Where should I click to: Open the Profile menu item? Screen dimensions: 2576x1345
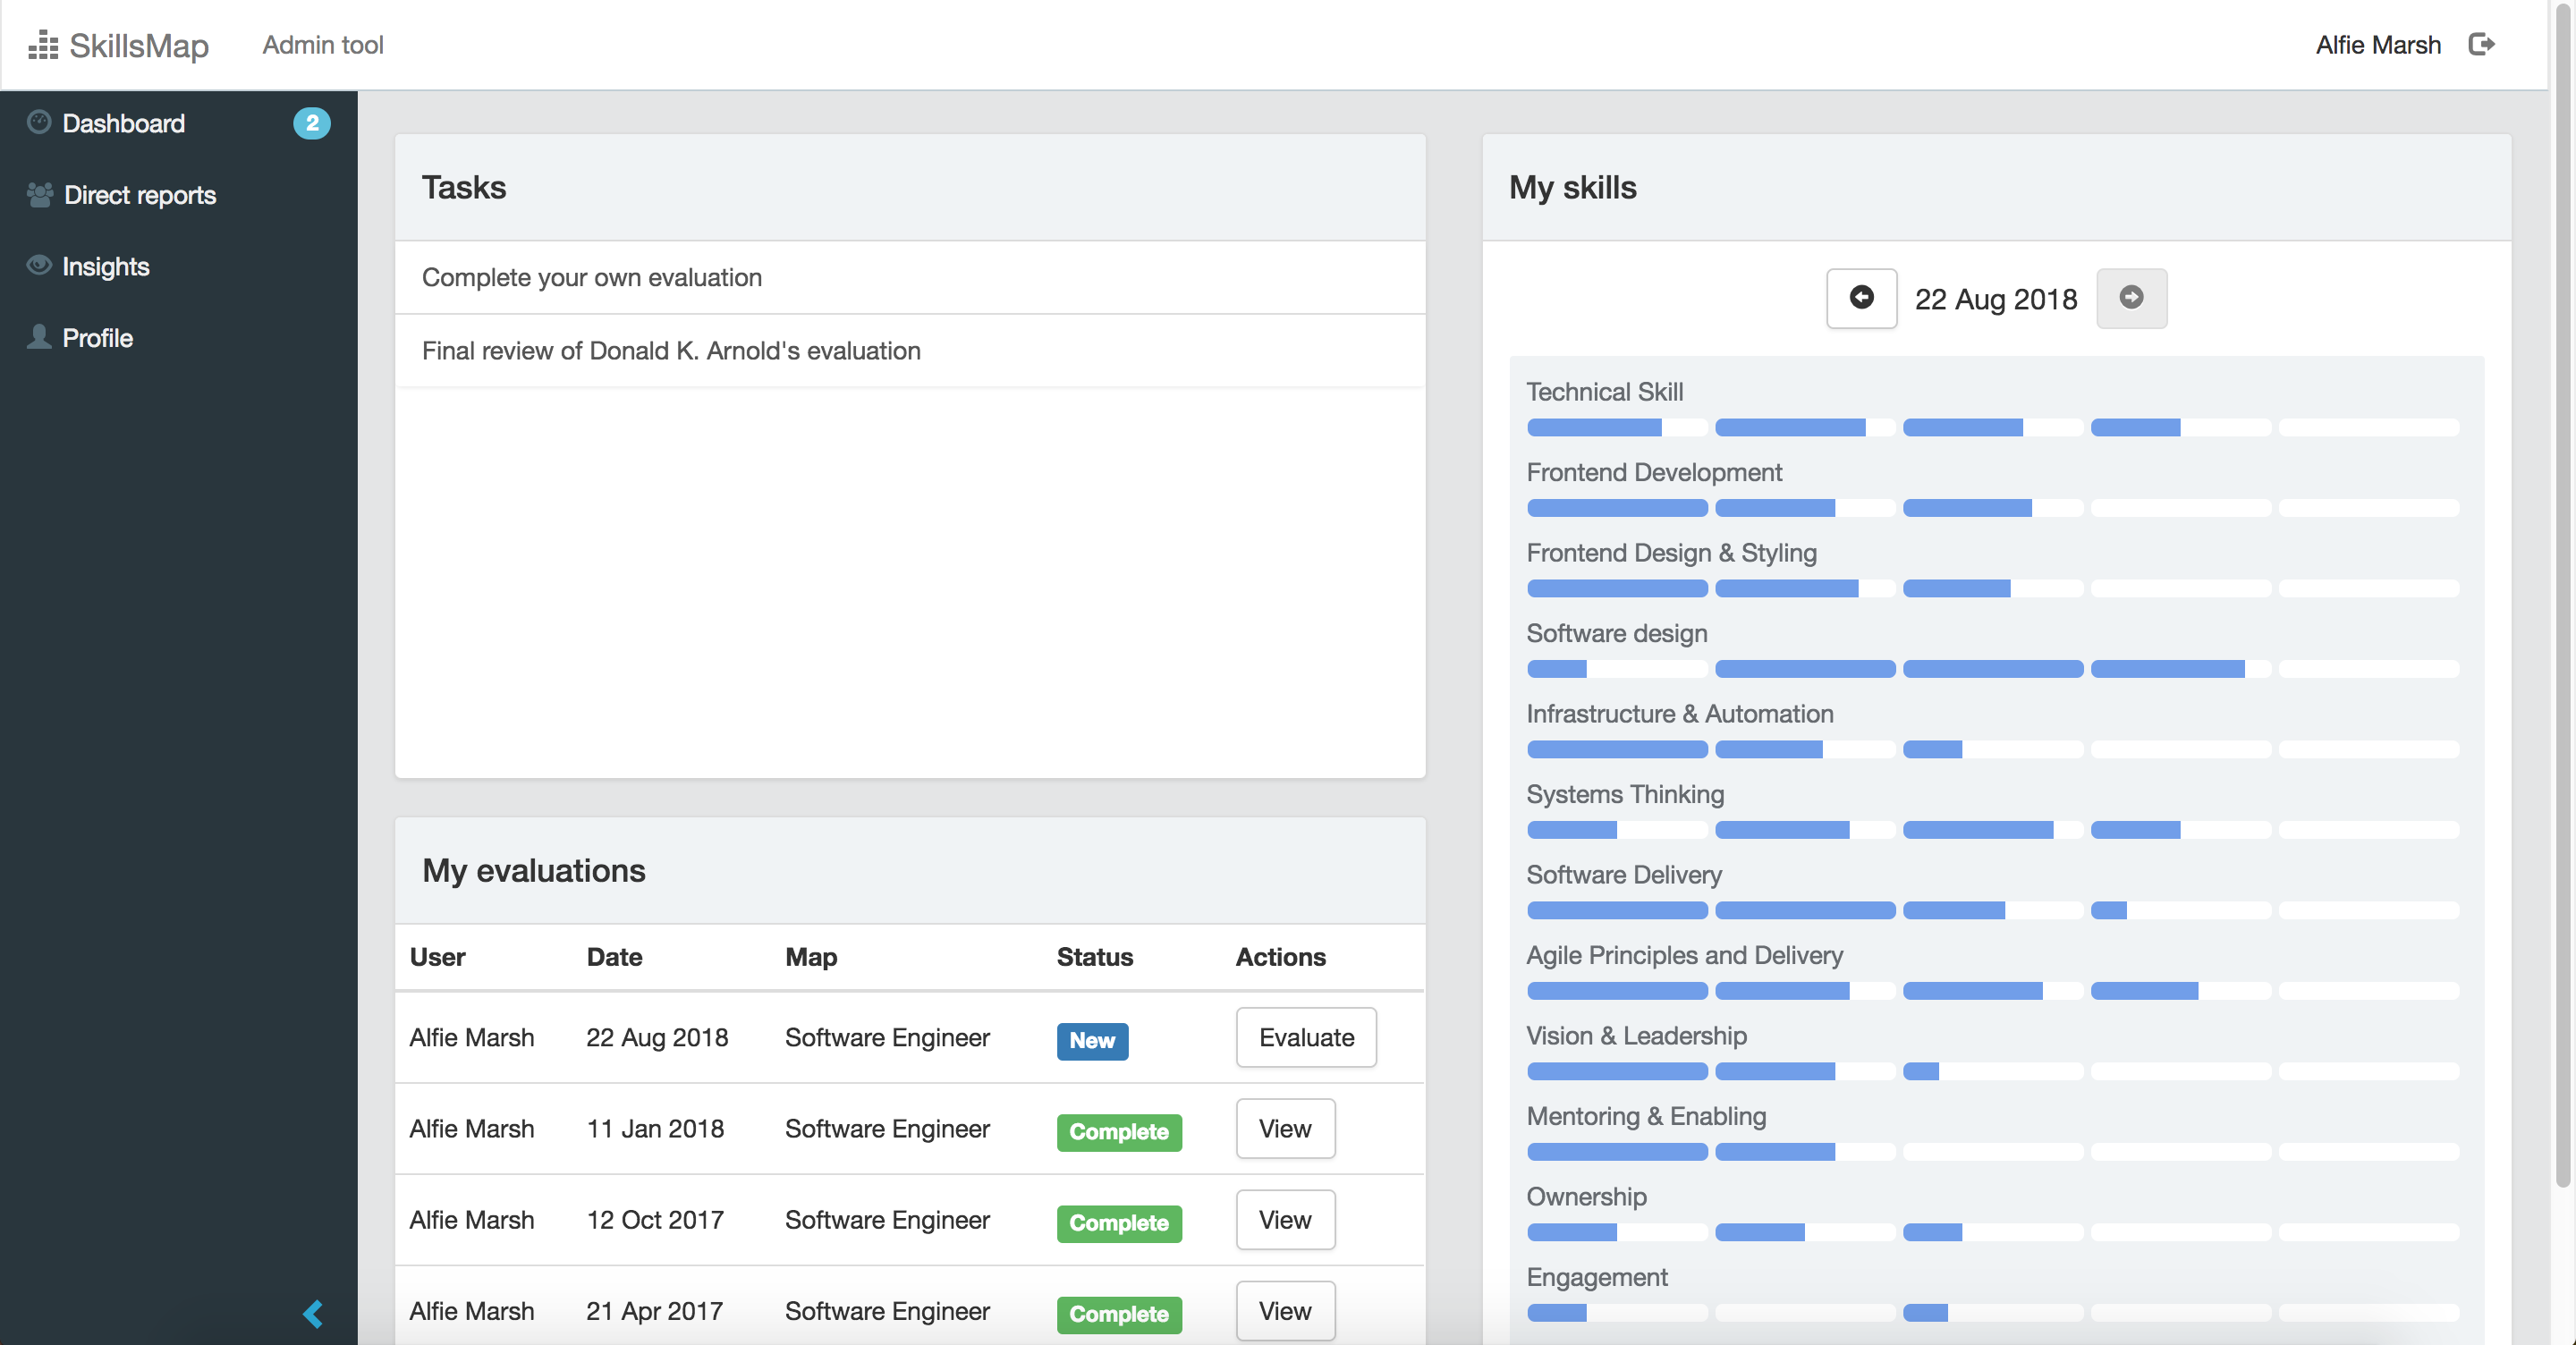97,338
